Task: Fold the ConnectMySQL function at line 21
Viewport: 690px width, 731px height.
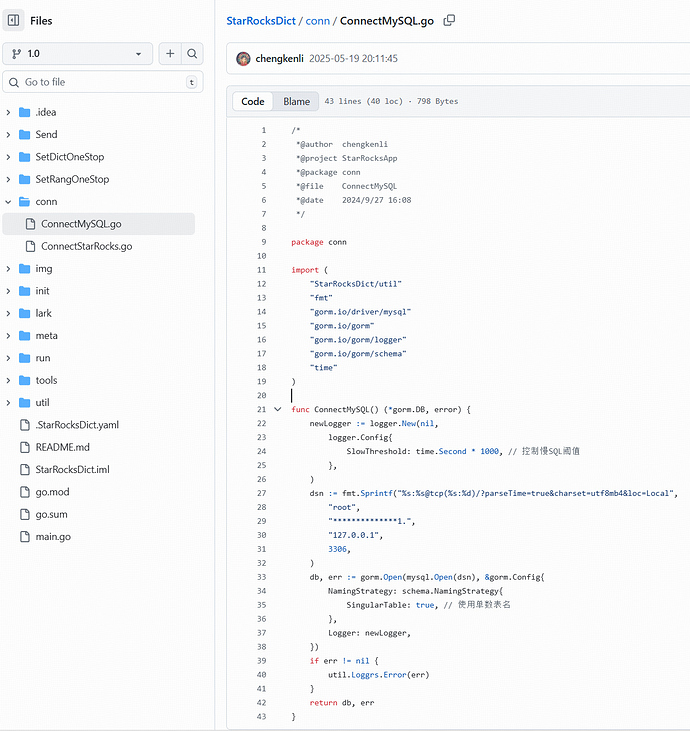Action: click(277, 409)
